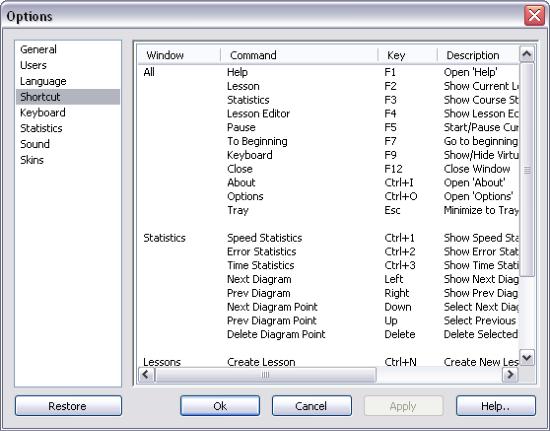This screenshot has width=550, height=431.
Task: Click the horizontal scrollbar left arrow
Action: point(146,375)
